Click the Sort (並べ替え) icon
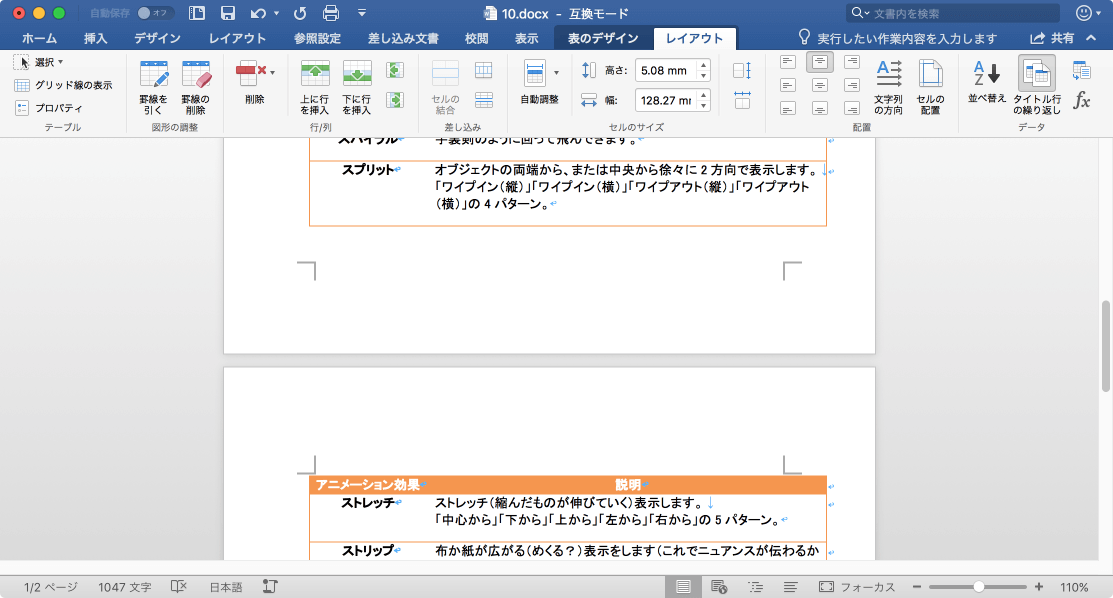This screenshot has height=598, width=1113. click(x=987, y=81)
